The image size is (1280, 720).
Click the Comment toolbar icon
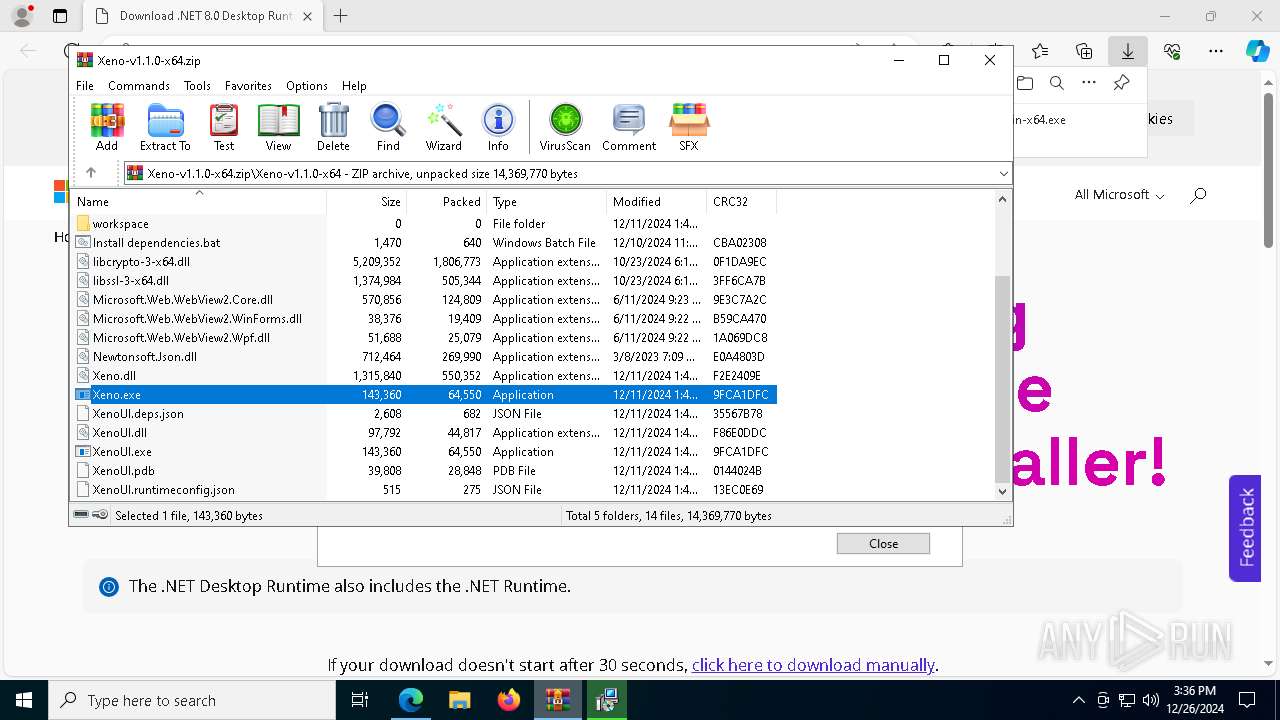pos(629,127)
